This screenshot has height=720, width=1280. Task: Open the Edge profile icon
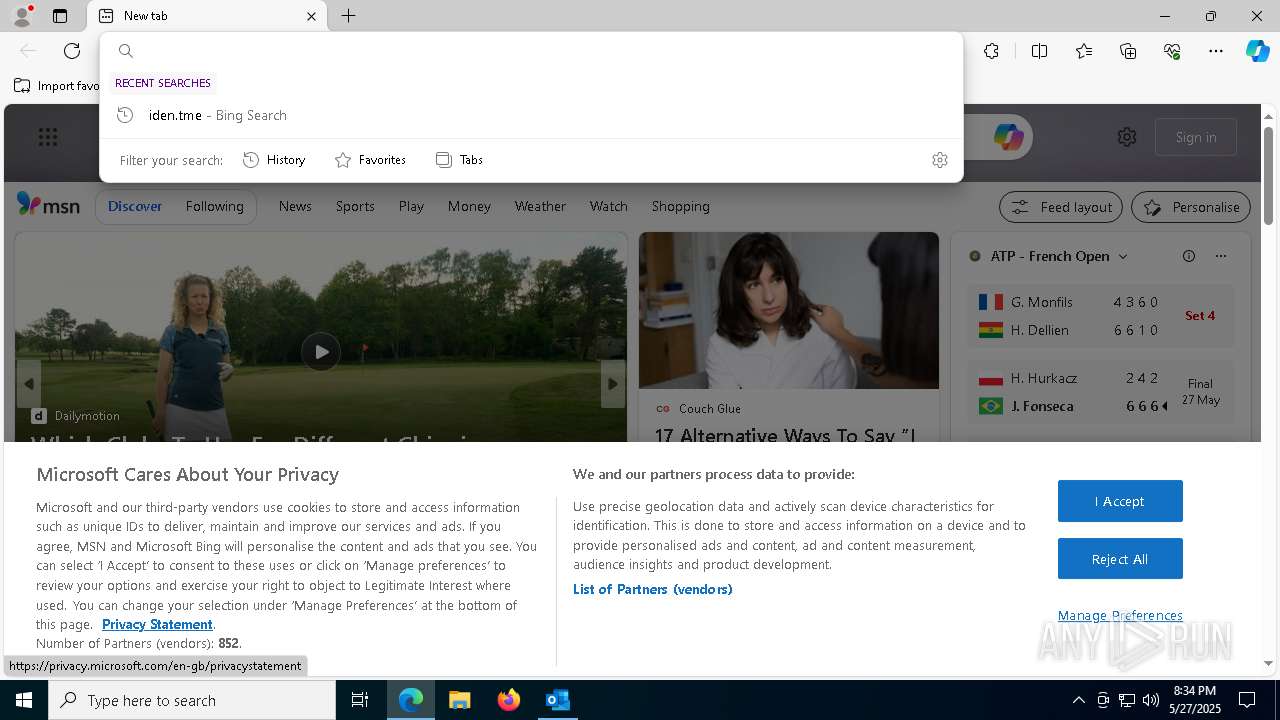click(22, 16)
